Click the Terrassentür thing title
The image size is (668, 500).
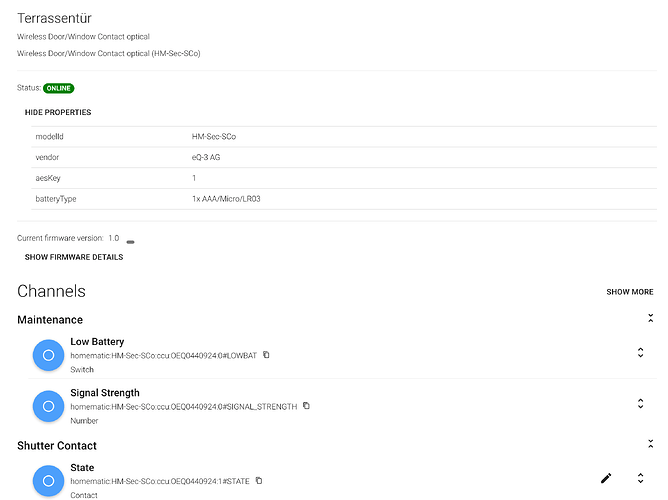56,17
